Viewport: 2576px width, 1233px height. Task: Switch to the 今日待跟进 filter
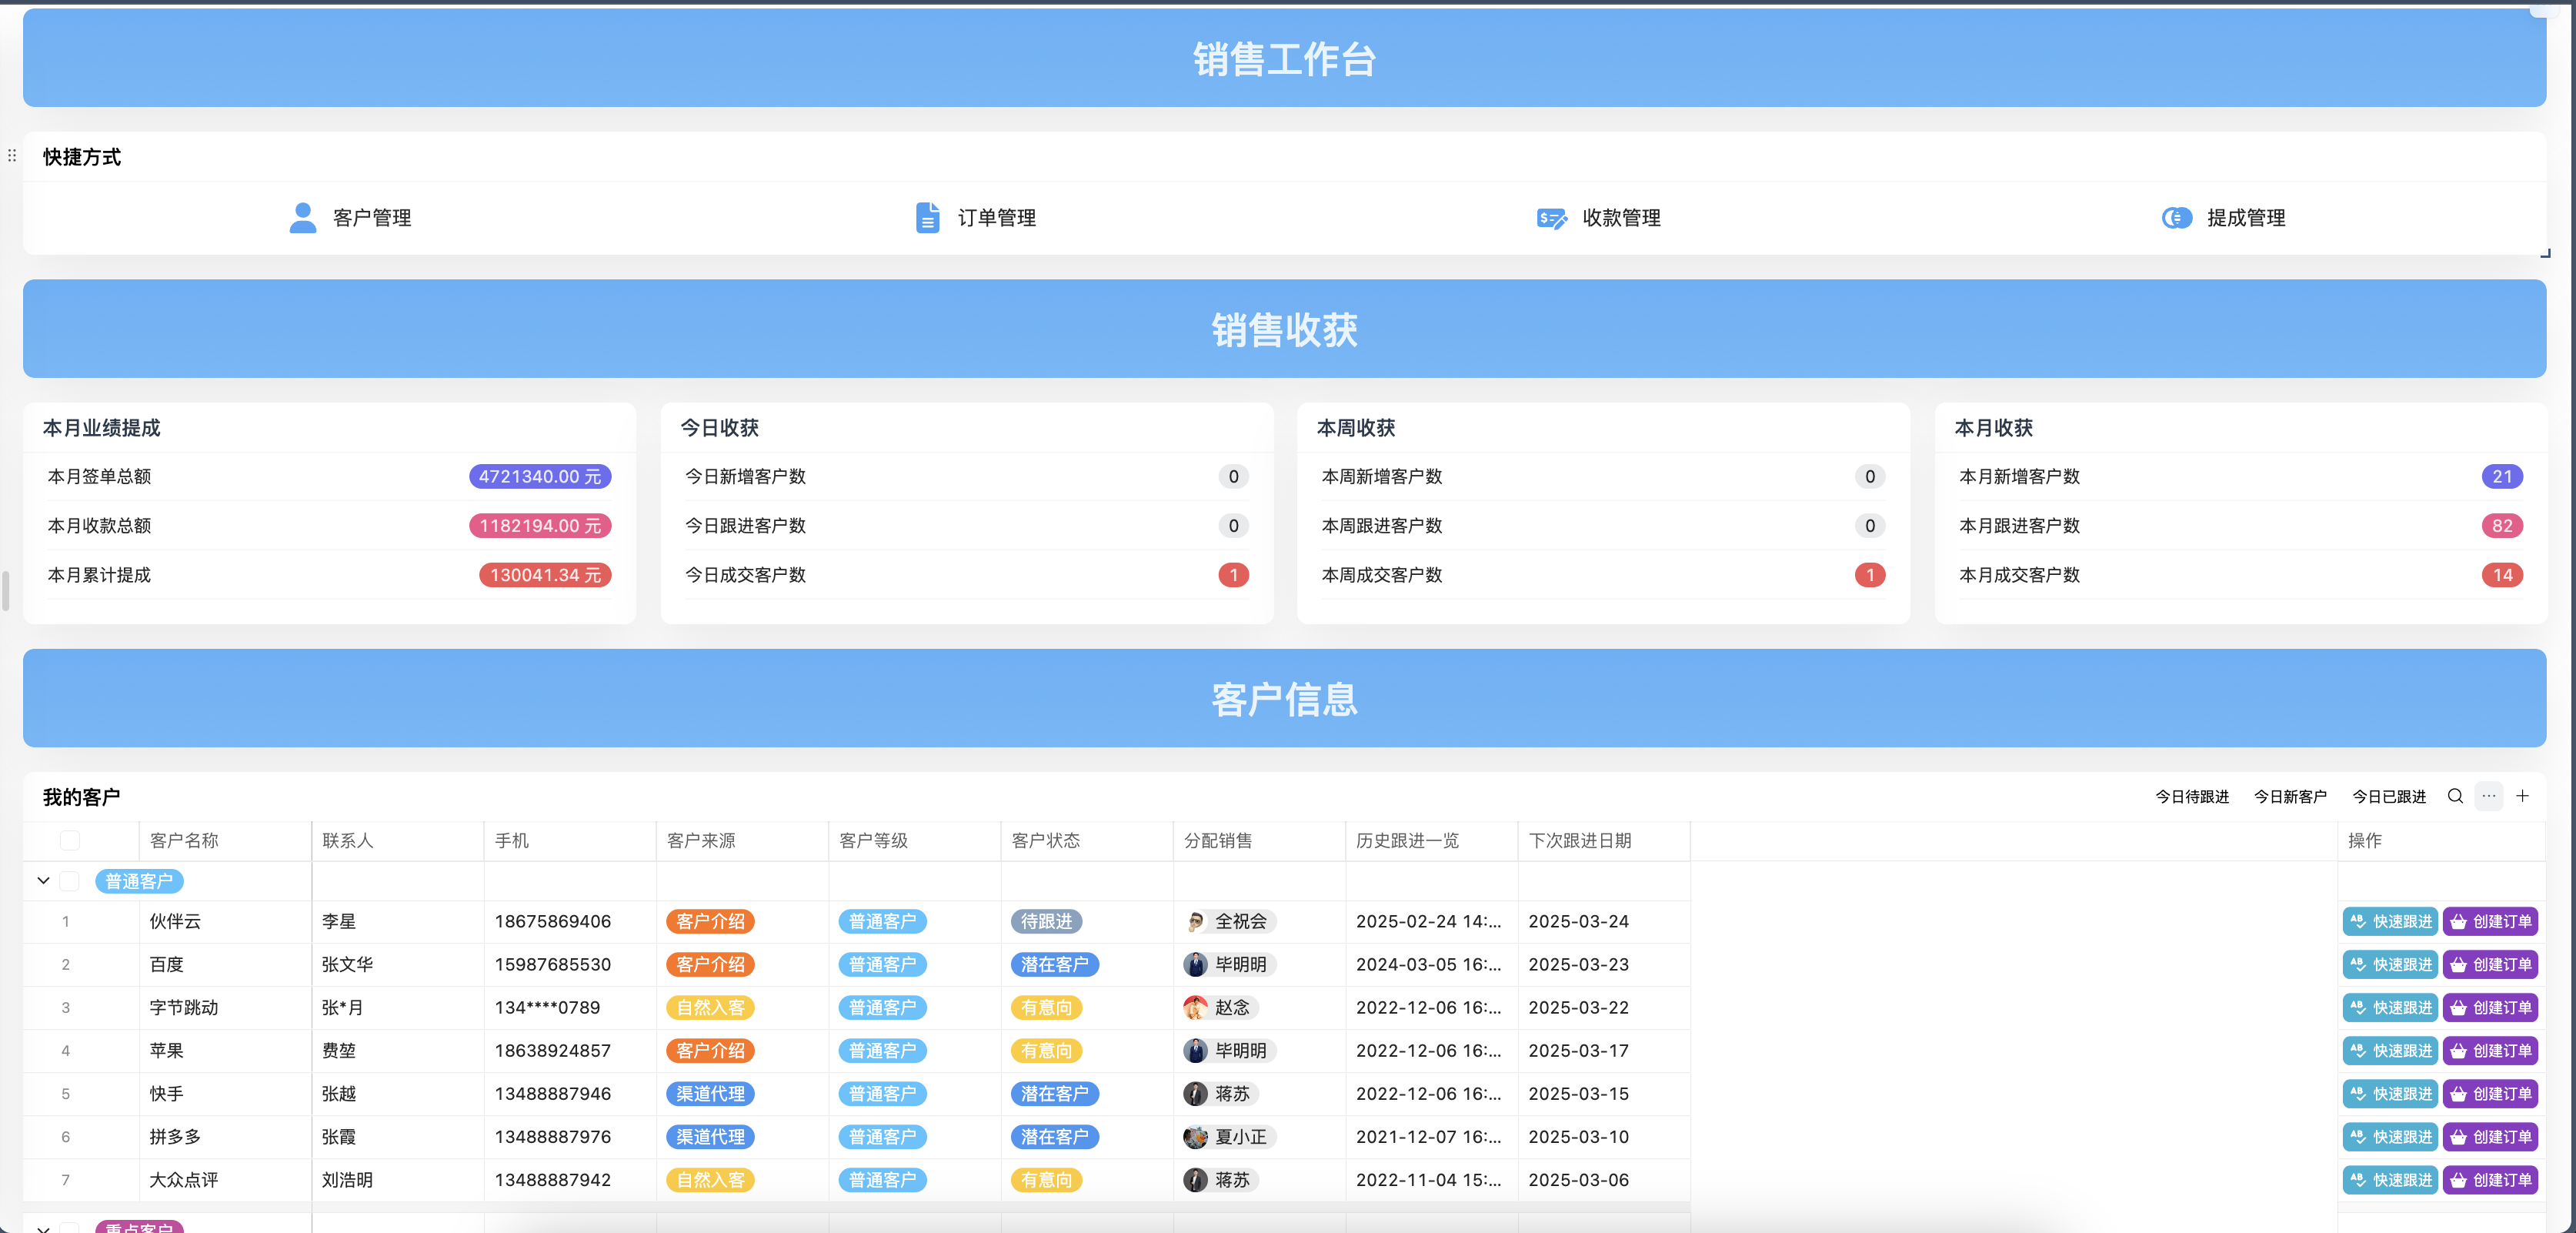point(2192,796)
